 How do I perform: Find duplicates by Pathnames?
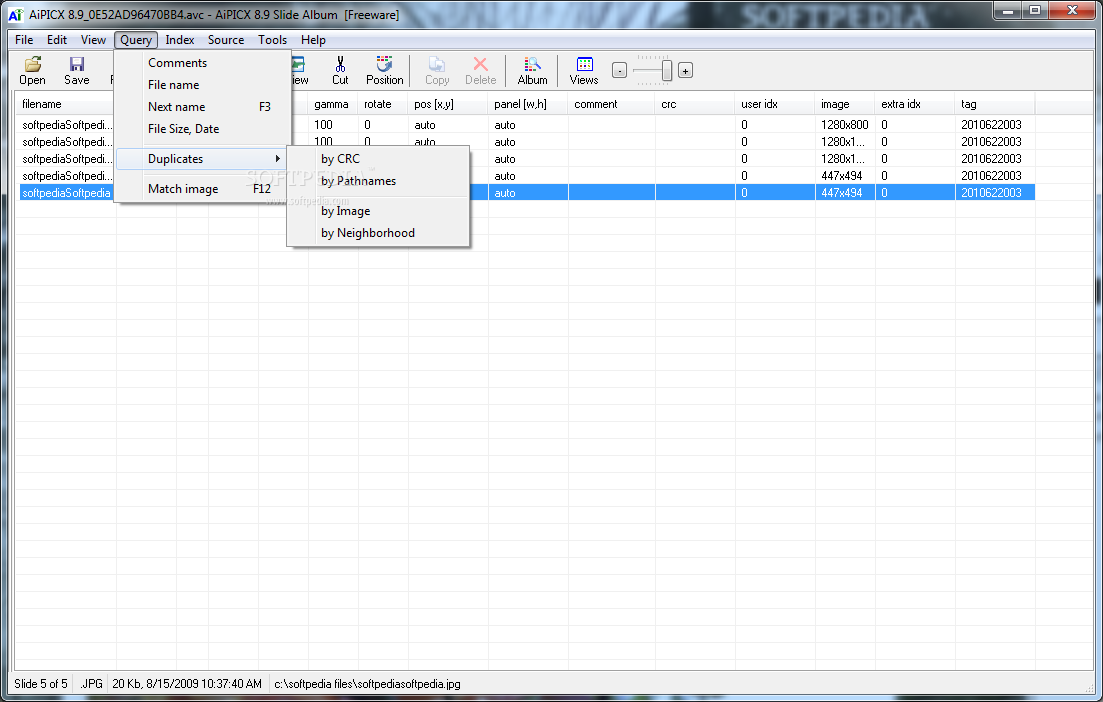coord(378,181)
